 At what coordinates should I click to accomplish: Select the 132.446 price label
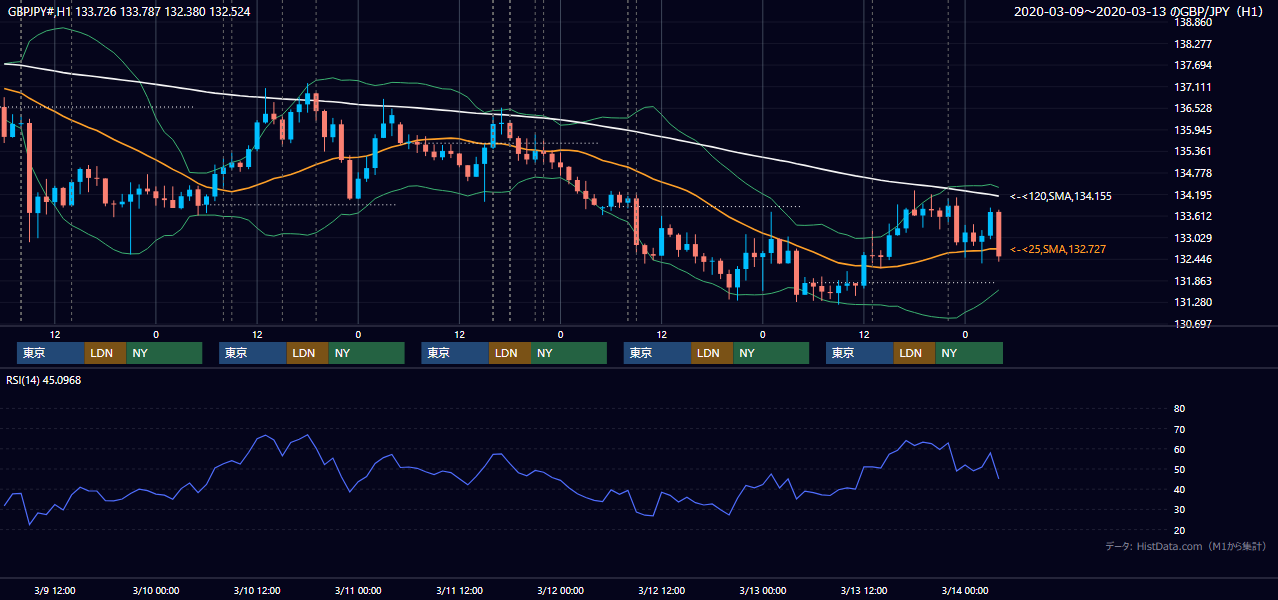[1192, 259]
